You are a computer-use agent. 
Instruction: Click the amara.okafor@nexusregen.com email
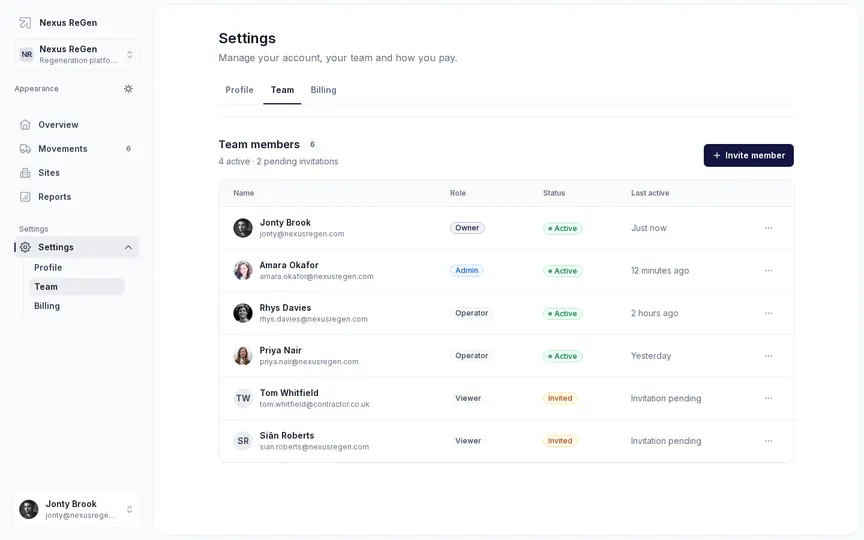click(x=316, y=277)
